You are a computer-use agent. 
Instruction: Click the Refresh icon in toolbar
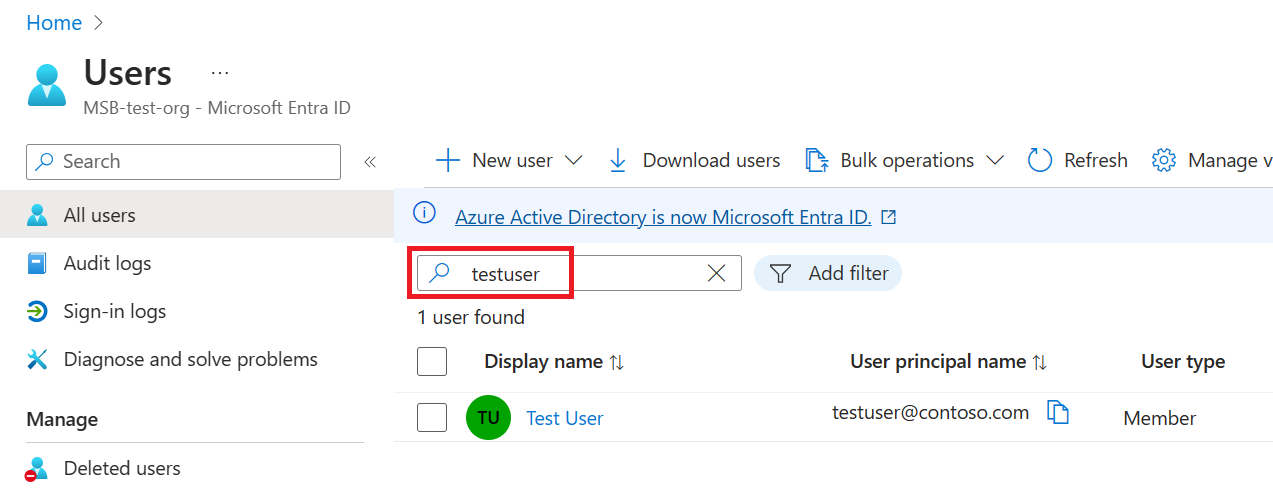click(x=1040, y=160)
